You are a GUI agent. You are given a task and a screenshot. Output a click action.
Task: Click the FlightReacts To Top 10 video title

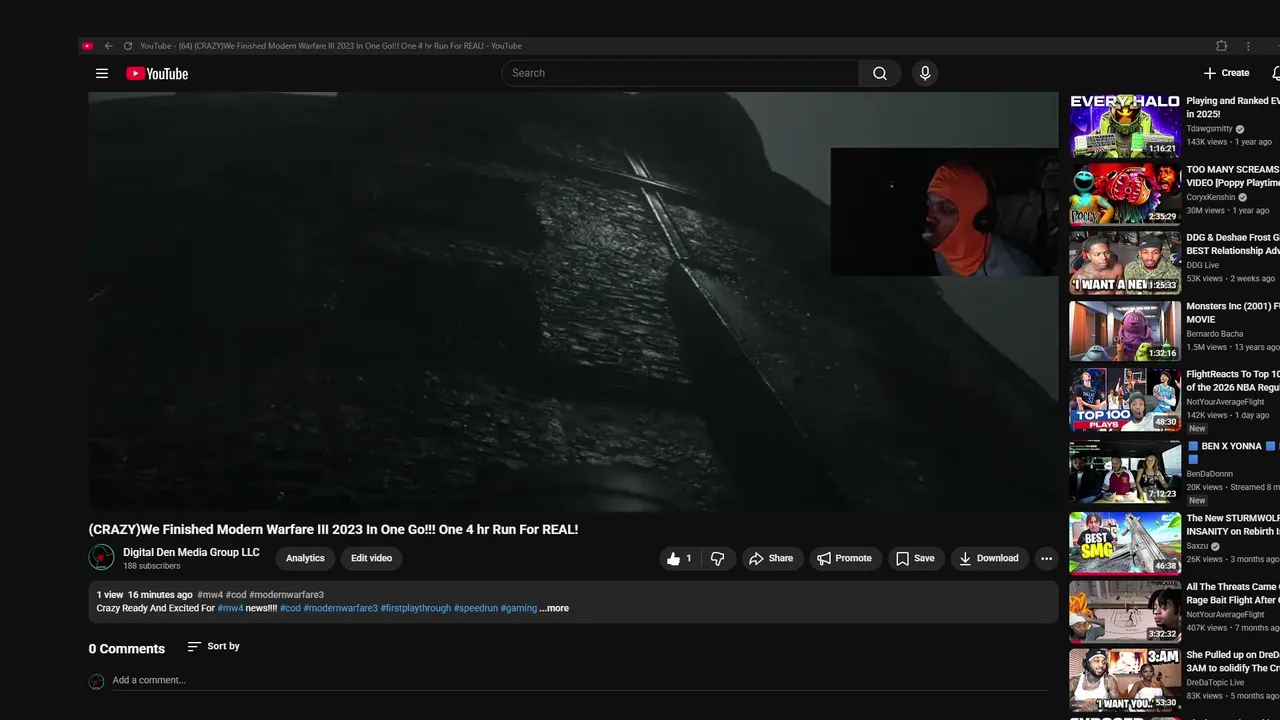coord(1233,381)
